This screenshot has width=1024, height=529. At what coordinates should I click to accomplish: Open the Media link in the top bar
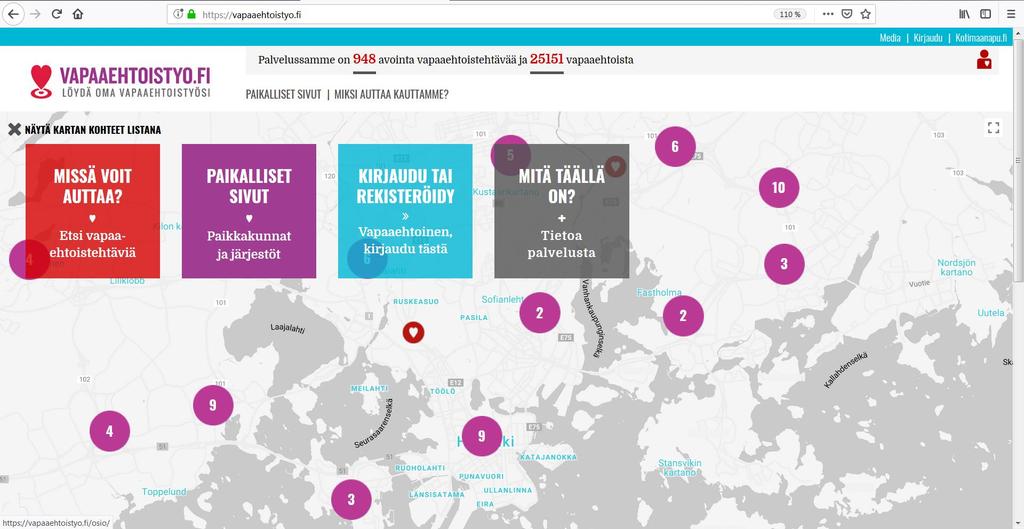[890, 38]
